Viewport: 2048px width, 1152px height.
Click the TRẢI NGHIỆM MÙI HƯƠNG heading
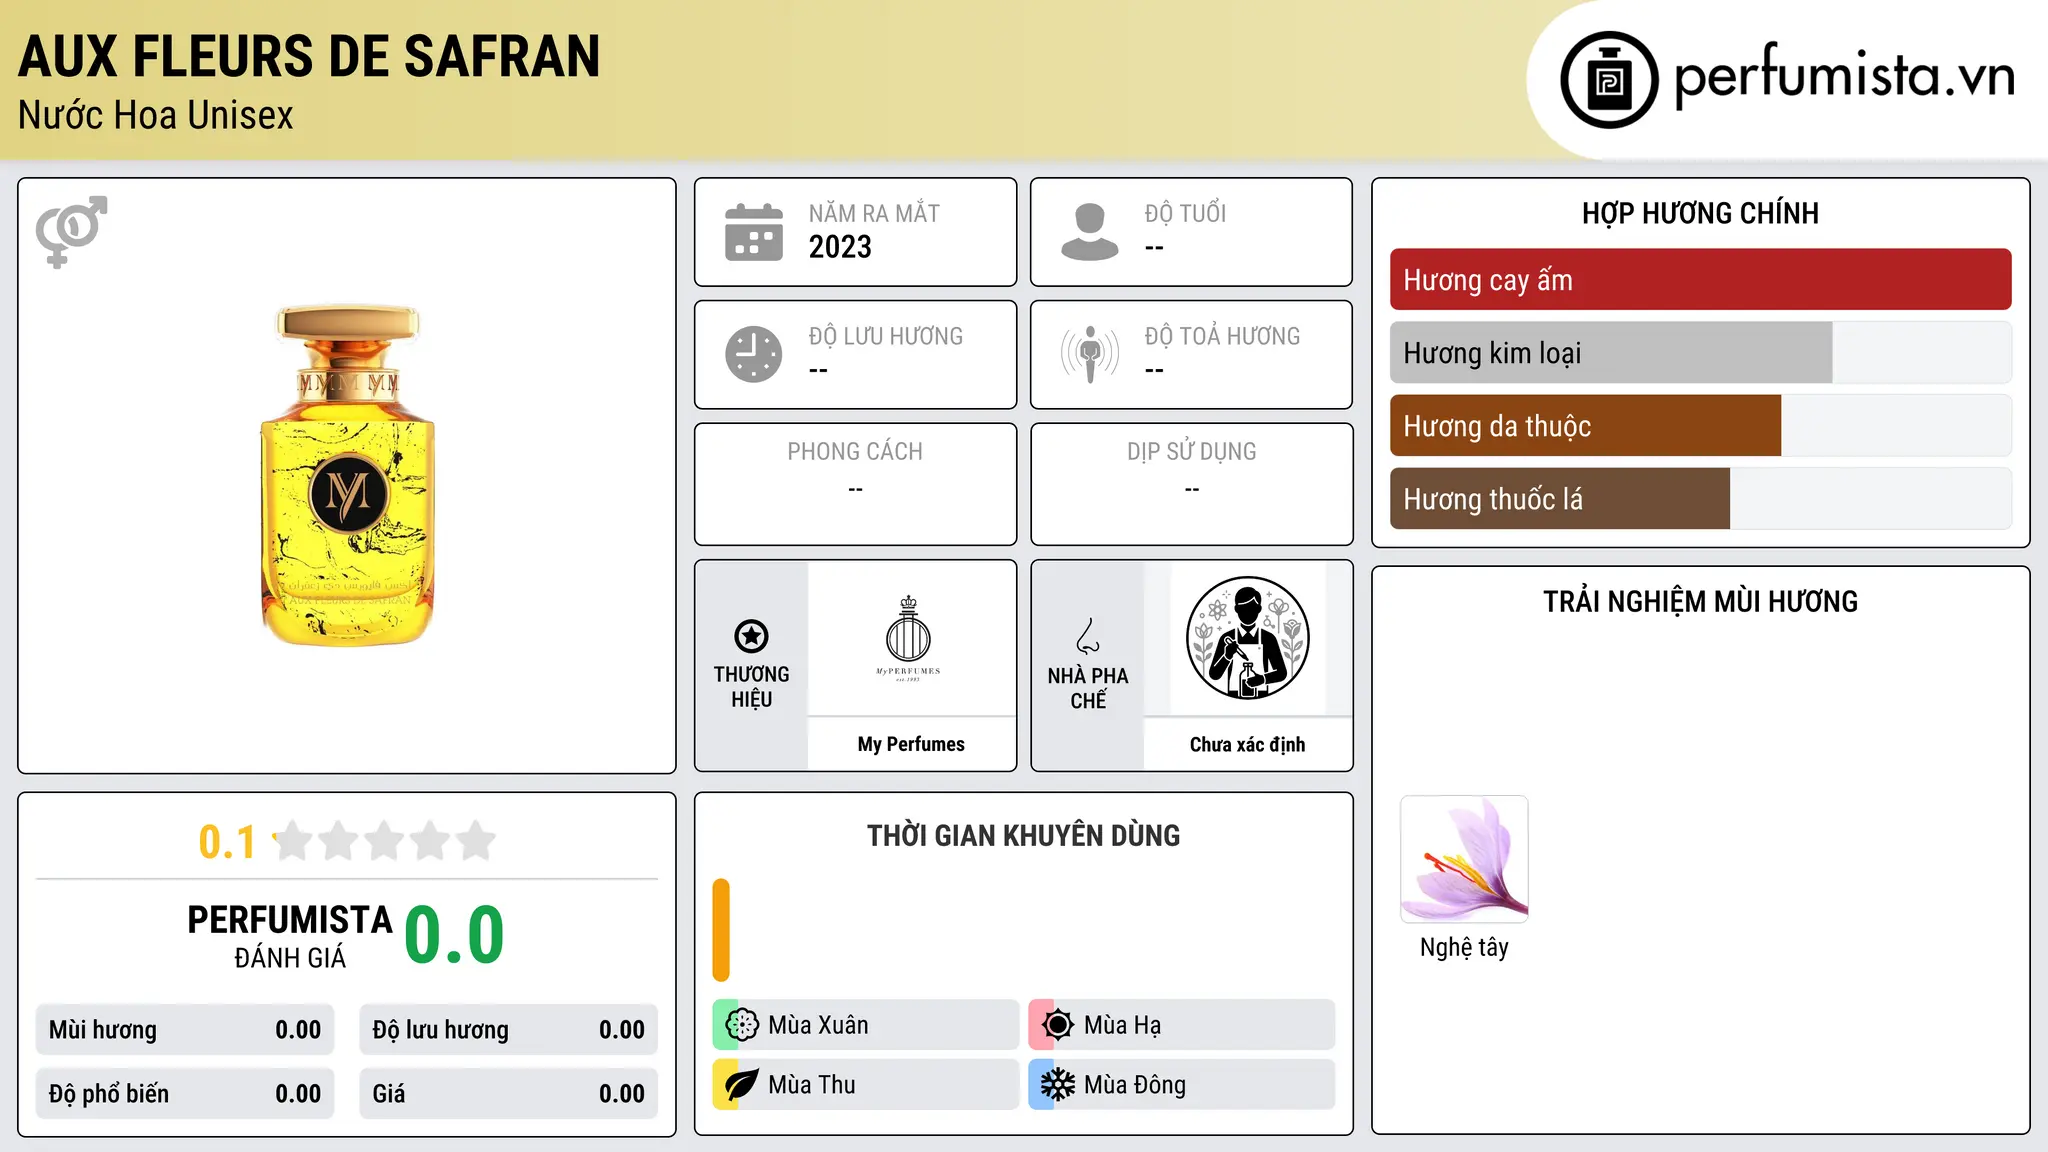click(x=1700, y=602)
